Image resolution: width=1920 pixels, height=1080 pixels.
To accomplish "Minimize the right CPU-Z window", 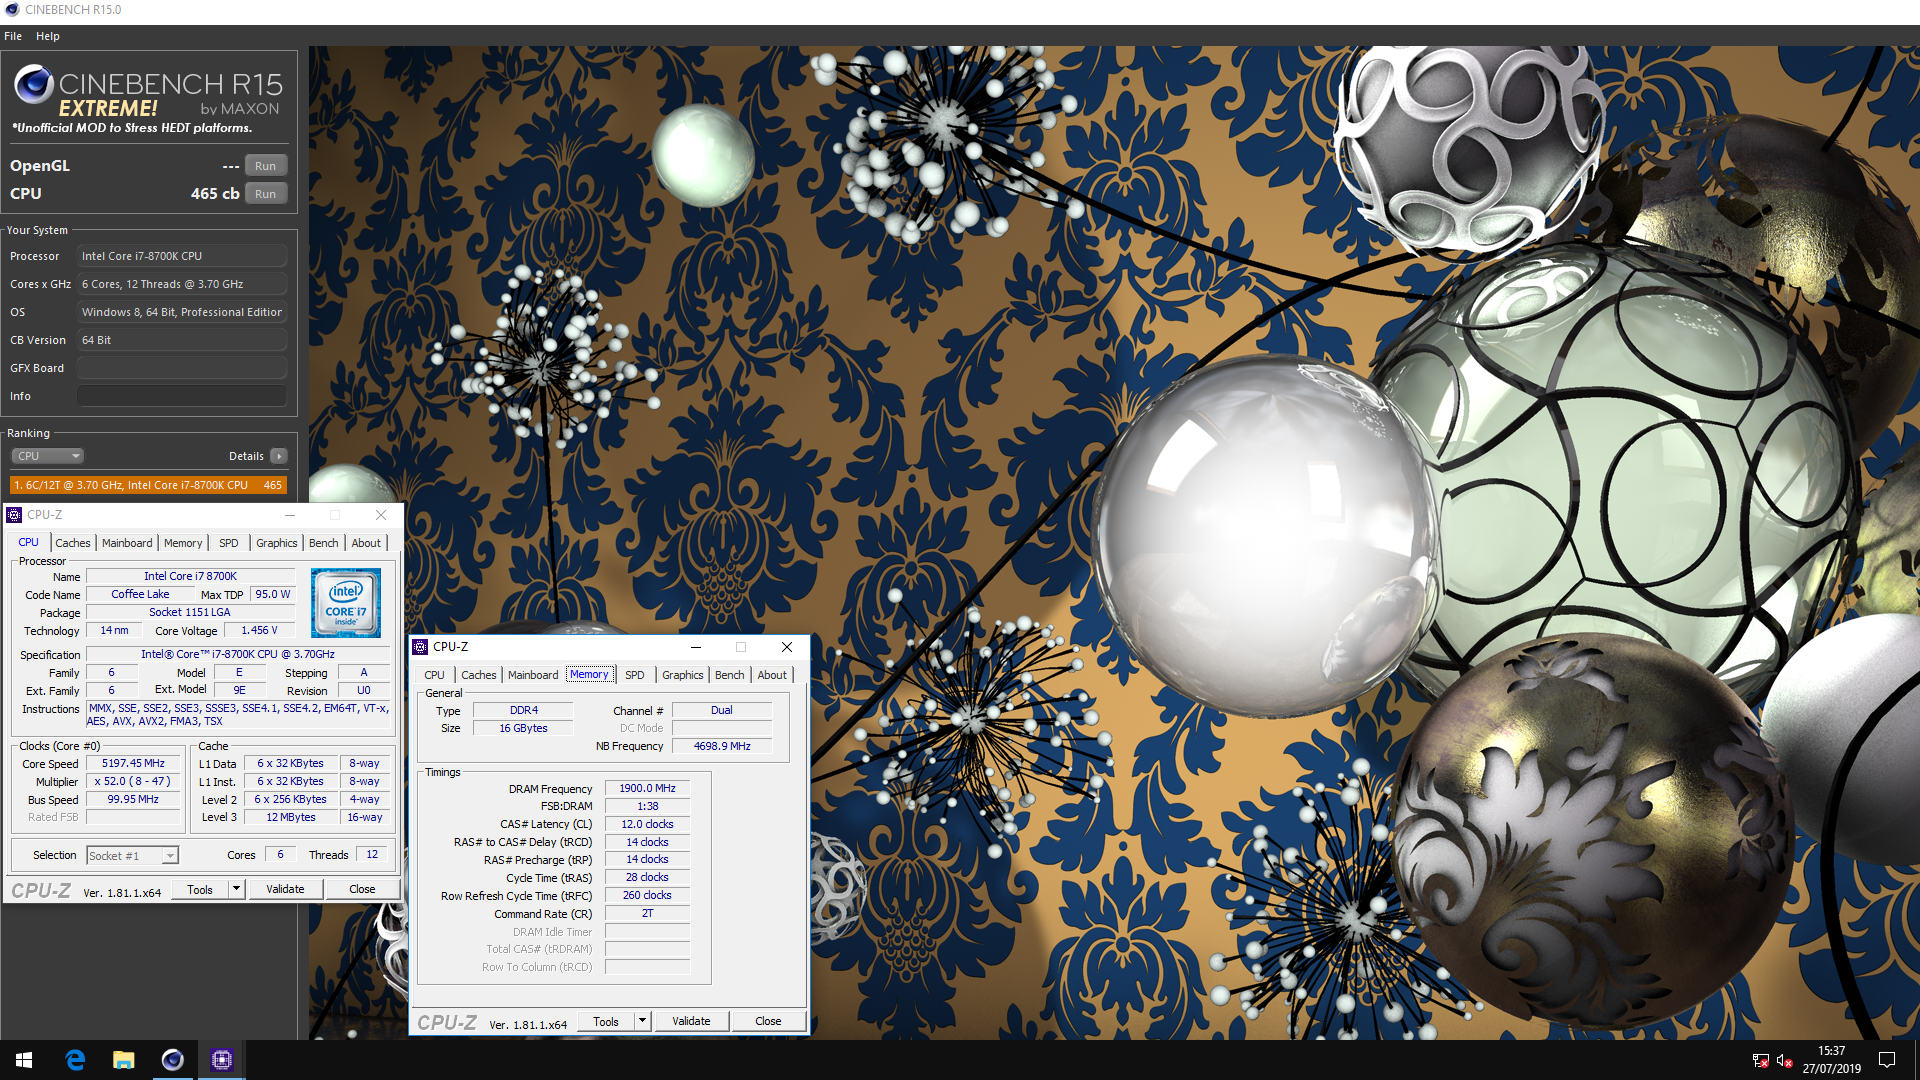I will [x=696, y=647].
